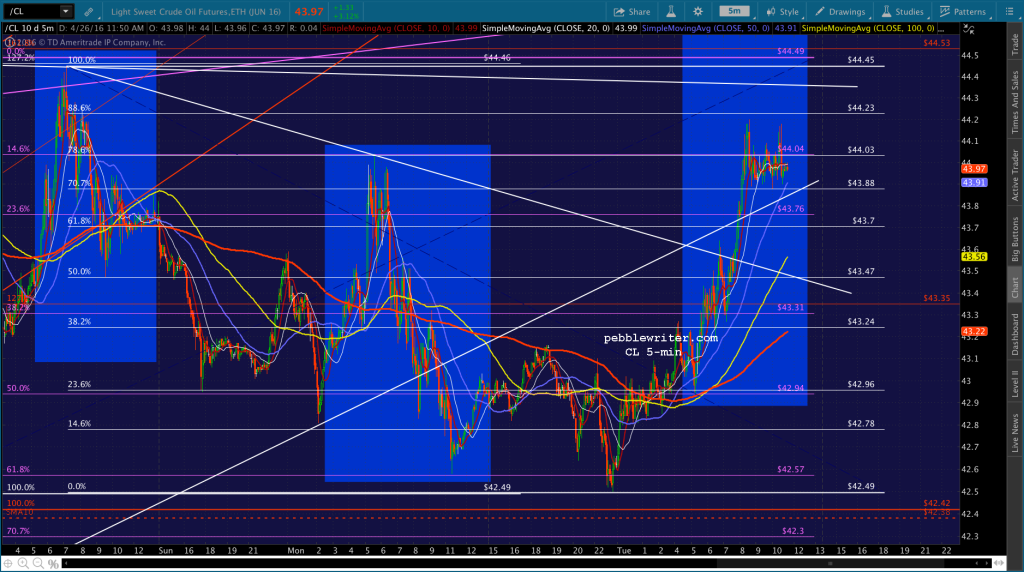Open the Style menu

coord(782,12)
